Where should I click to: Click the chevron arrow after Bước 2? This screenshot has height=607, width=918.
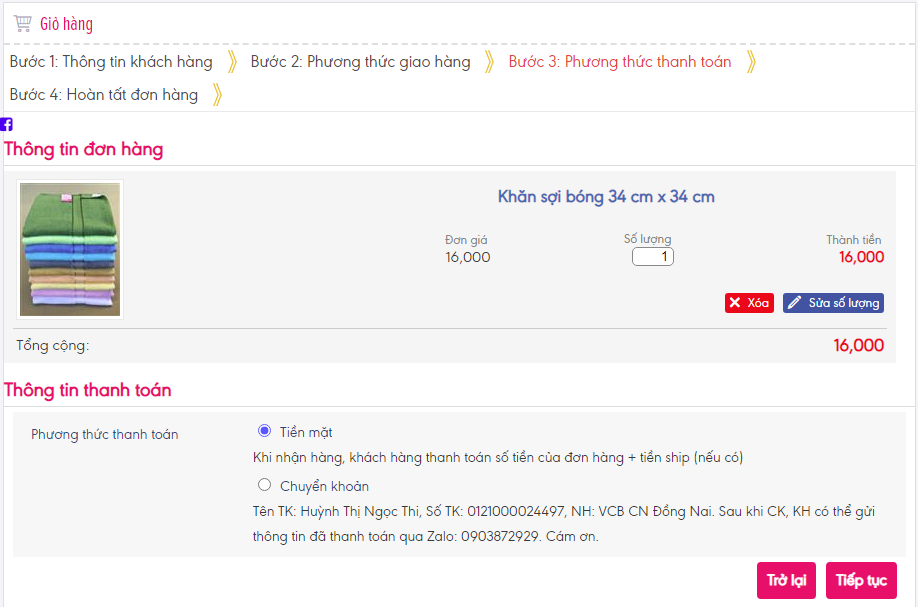490,62
